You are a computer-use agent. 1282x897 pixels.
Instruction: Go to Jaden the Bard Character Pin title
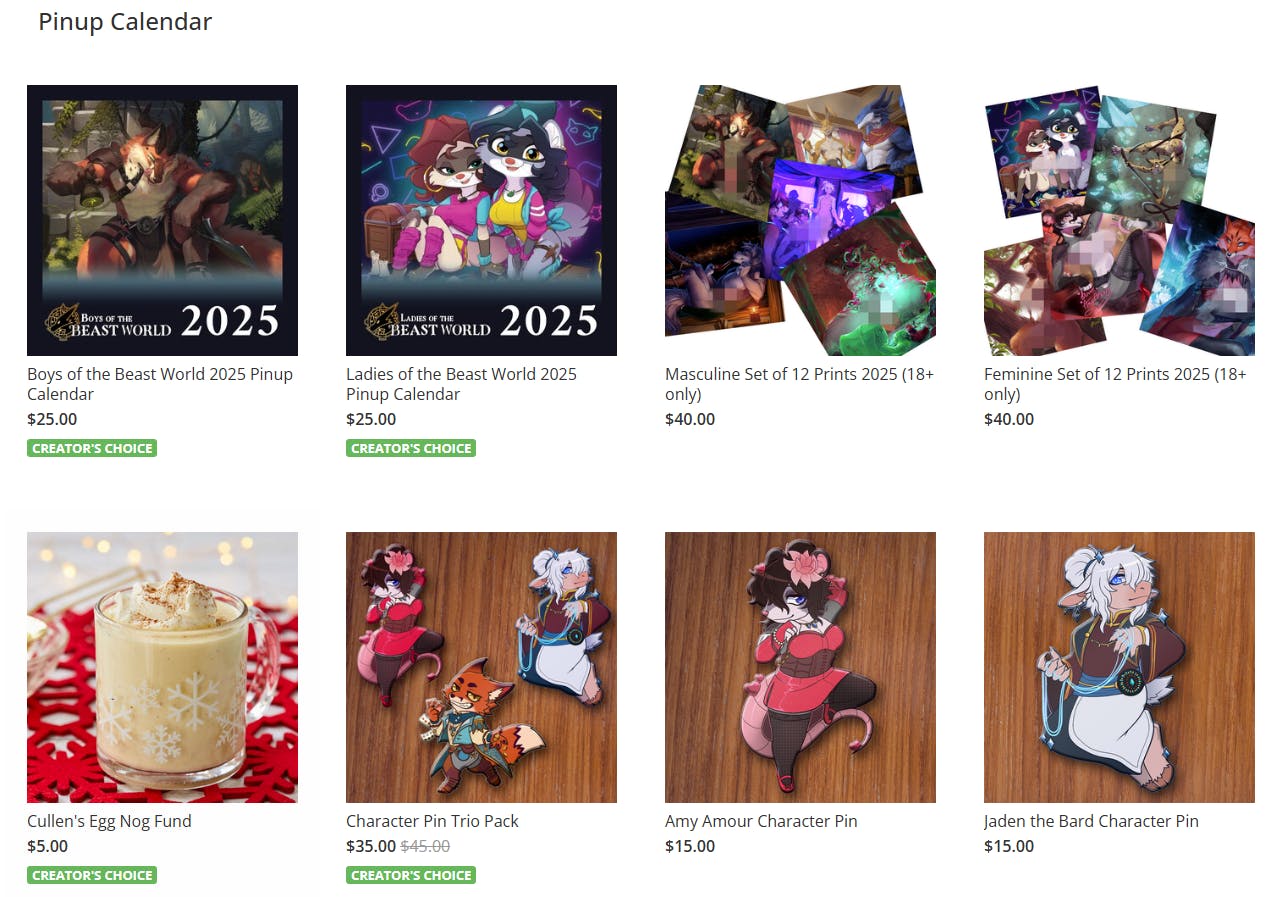[x=1091, y=821]
